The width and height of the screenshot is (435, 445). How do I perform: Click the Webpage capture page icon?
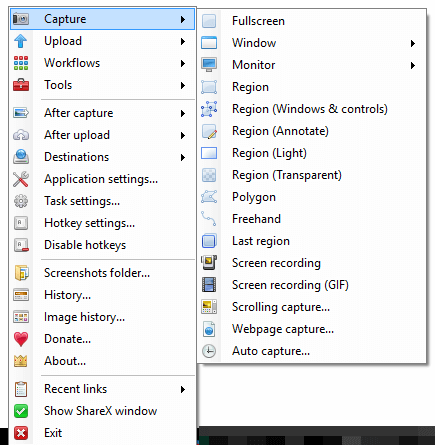click(x=209, y=329)
